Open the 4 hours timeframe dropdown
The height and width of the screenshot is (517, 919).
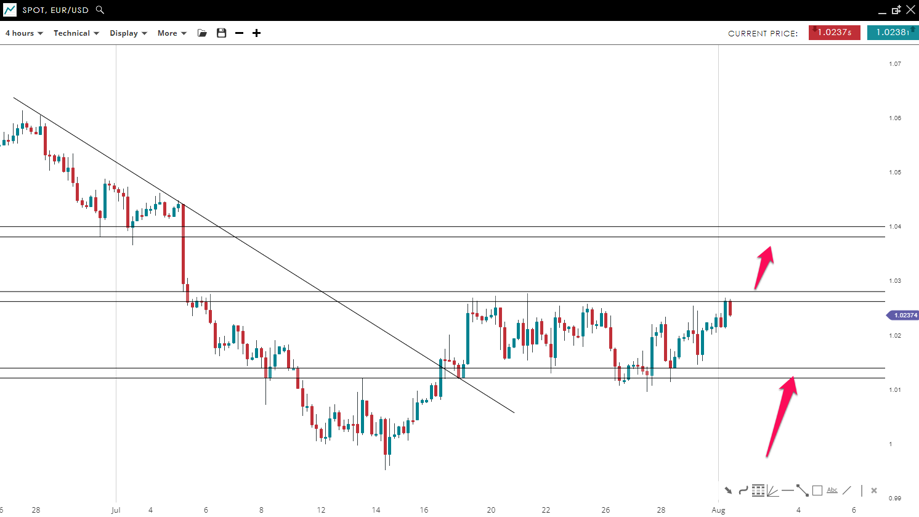tap(24, 33)
